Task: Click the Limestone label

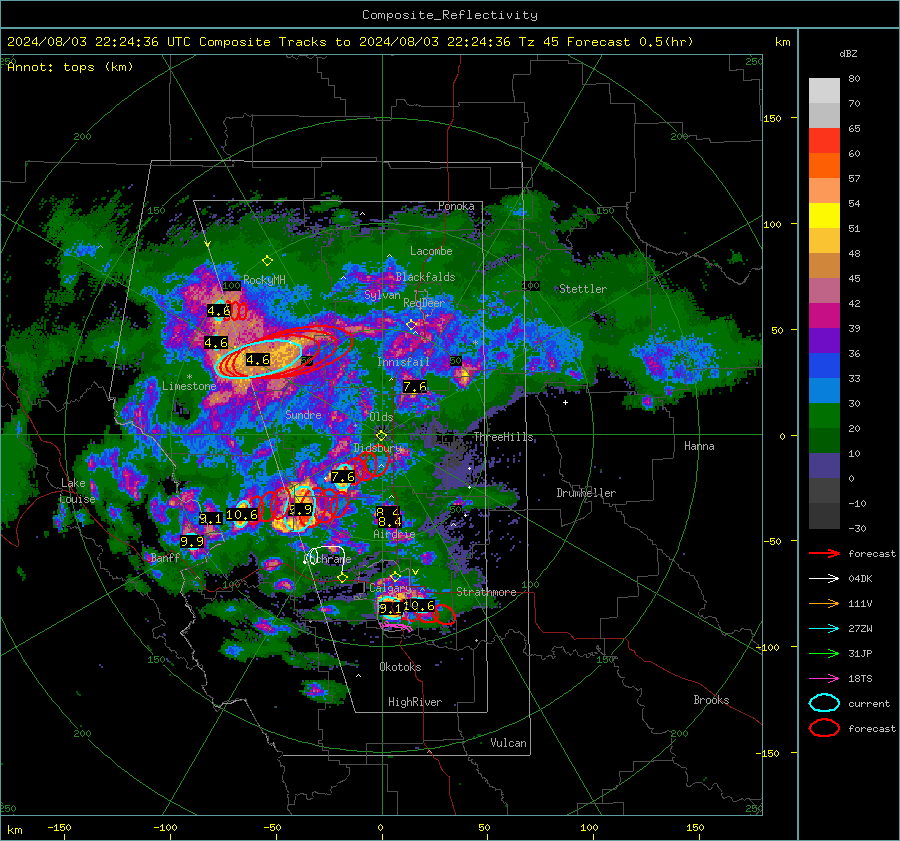Action: pos(189,386)
